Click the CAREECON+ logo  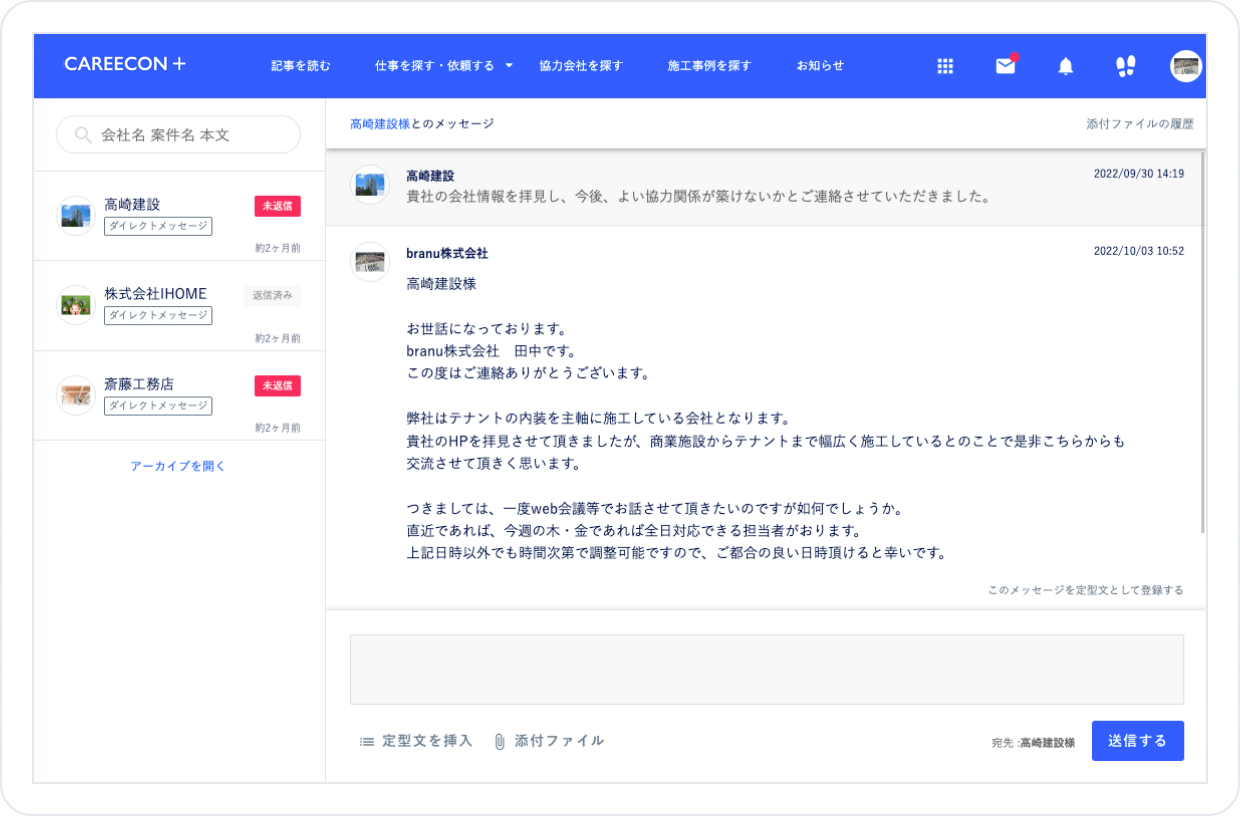click(123, 63)
